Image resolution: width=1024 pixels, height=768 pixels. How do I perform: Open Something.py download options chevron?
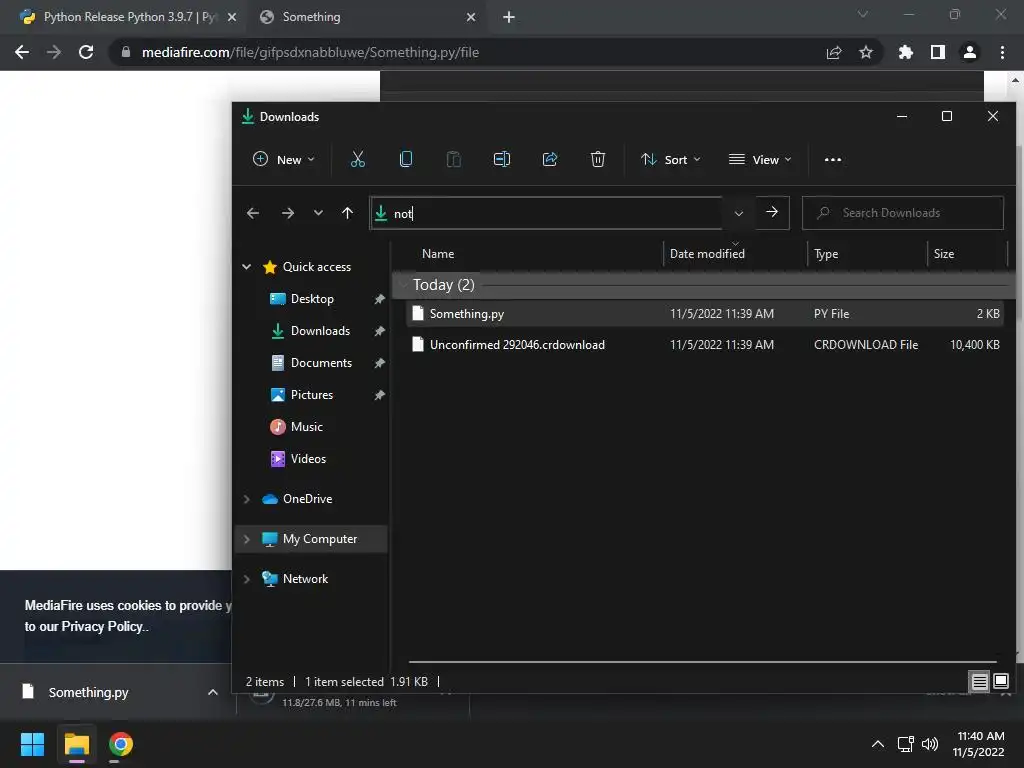212,692
